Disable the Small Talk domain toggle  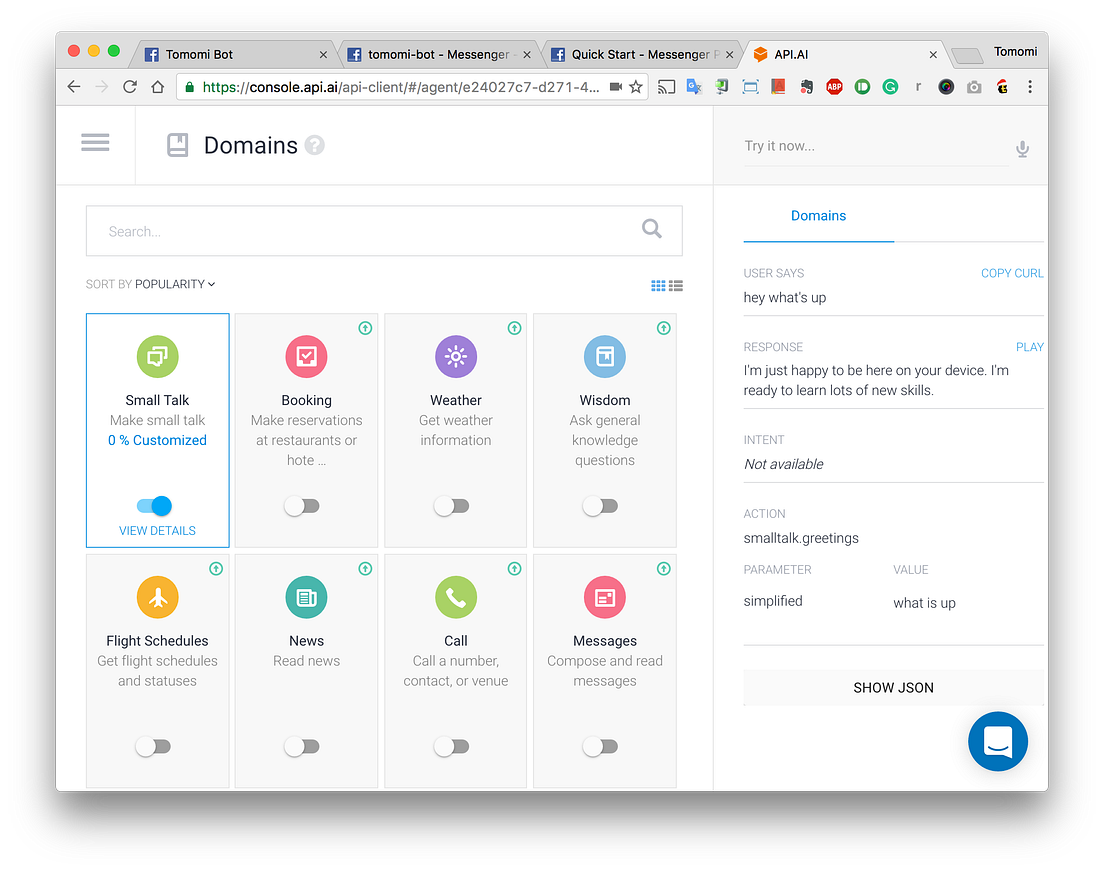pos(157,507)
